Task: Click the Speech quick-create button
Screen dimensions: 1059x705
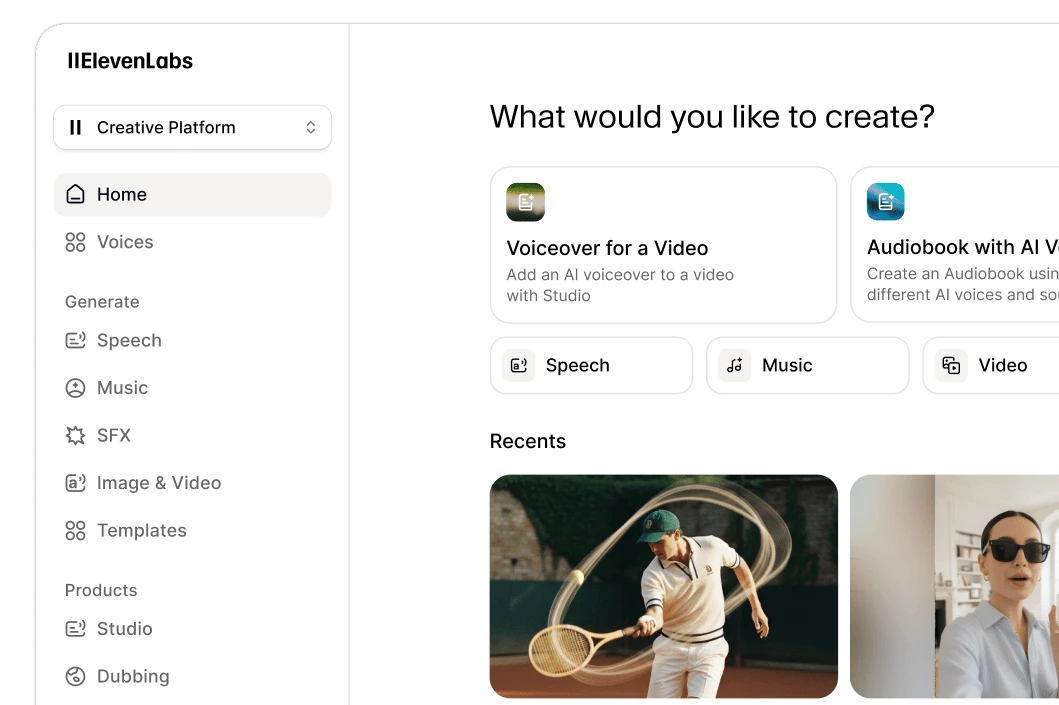Action: 592,365
